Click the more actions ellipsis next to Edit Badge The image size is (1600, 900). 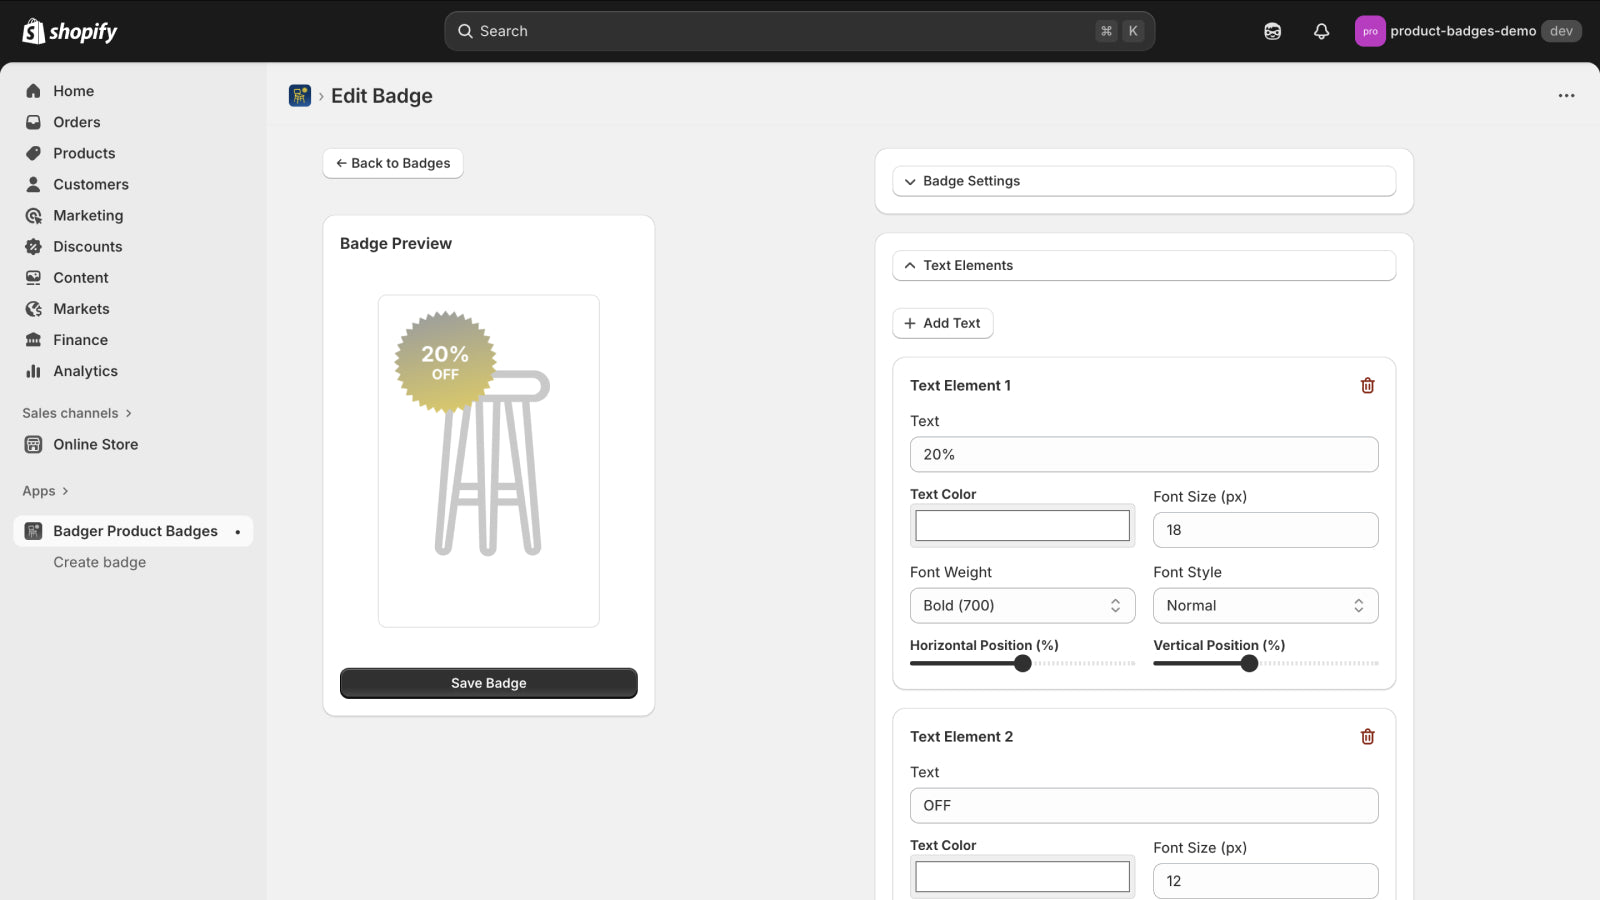[x=1565, y=95]
